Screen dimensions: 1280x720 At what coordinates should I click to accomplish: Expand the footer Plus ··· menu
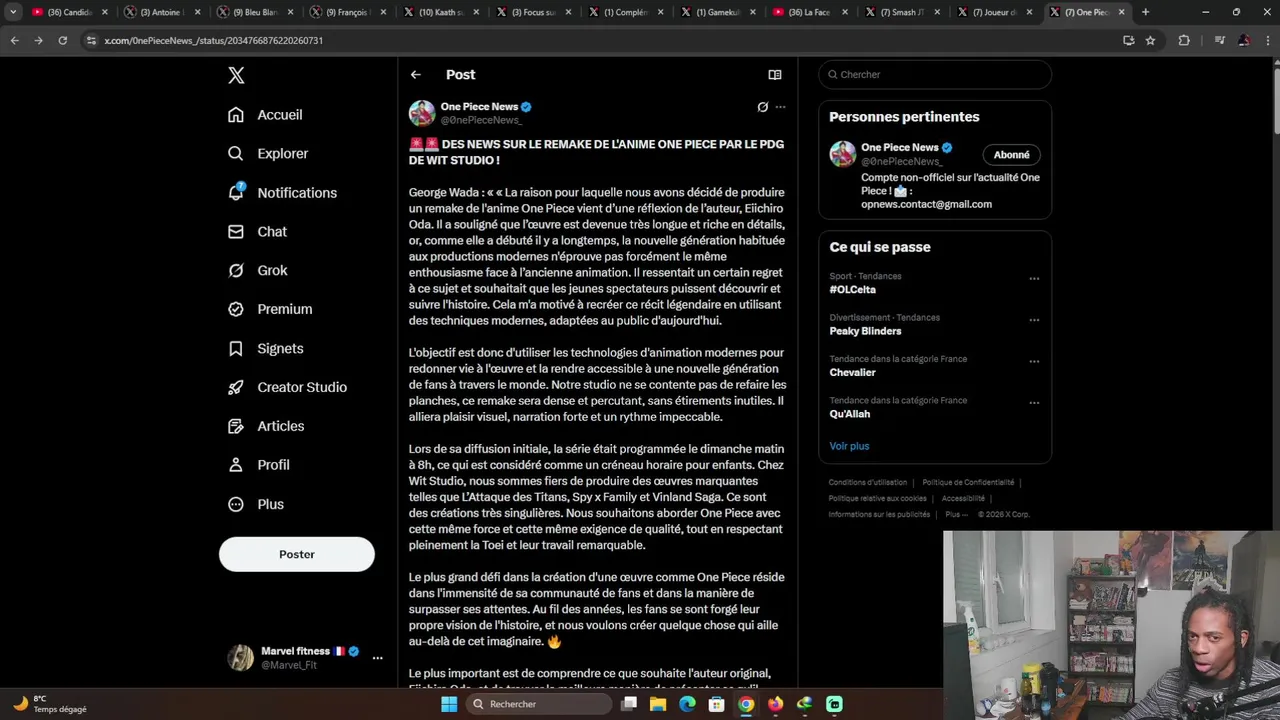pyautogui.click(x=956, y=515)
